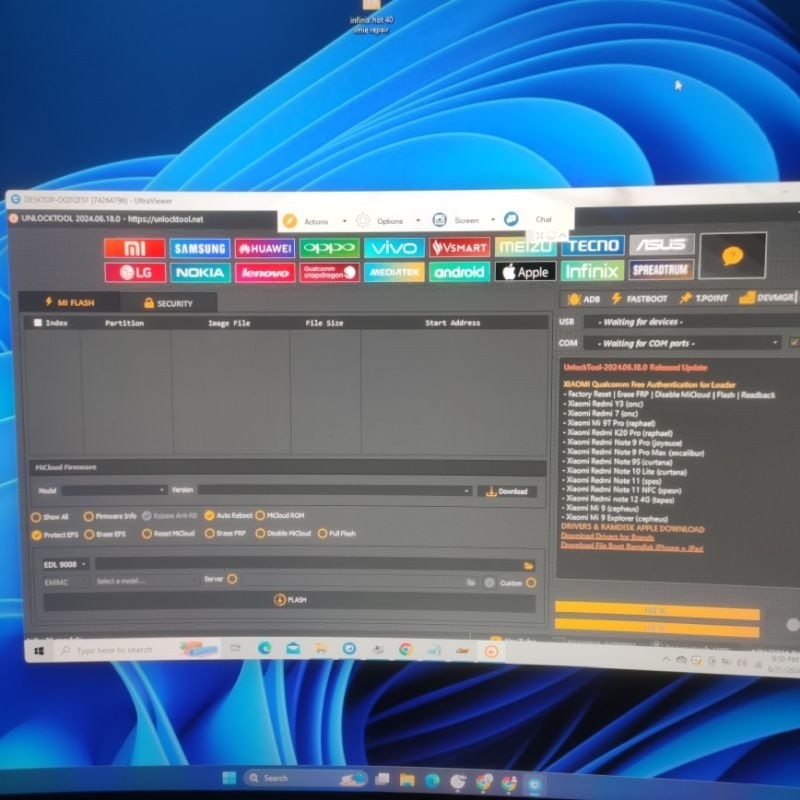Select the Samsung brand icon
The image size is (800, 800).
click(x=200, y=248)
